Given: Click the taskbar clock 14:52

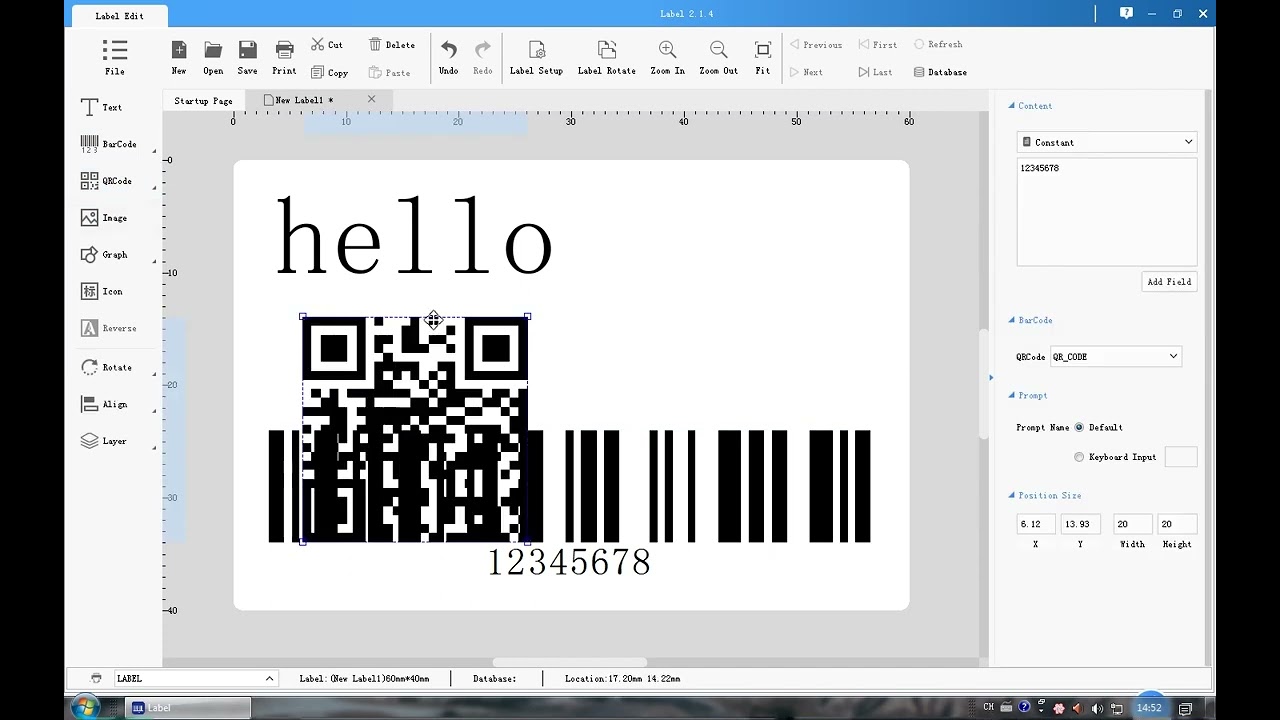Looking at the screenshot, I should pos(1149,708).
